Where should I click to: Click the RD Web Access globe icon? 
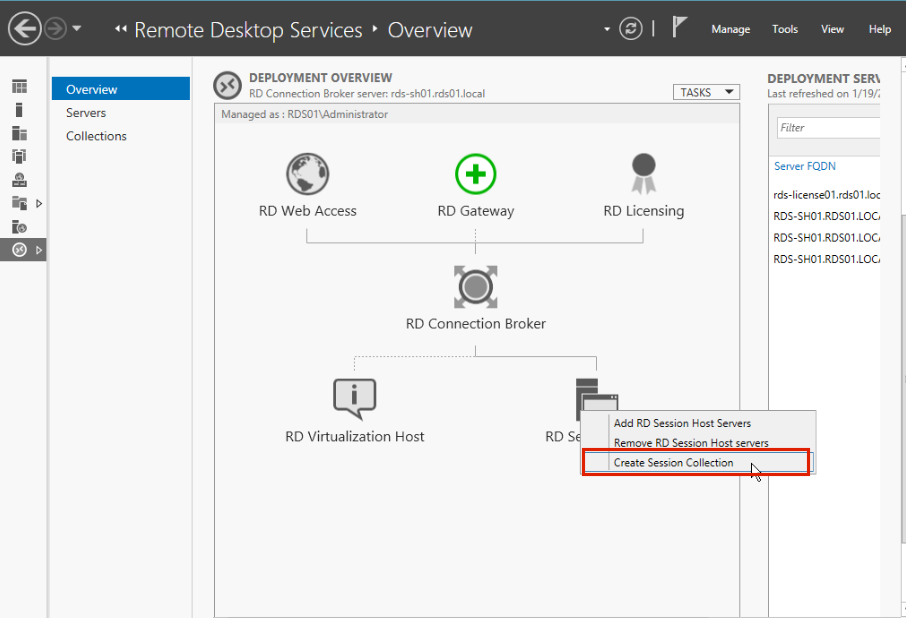pos(307,174)
